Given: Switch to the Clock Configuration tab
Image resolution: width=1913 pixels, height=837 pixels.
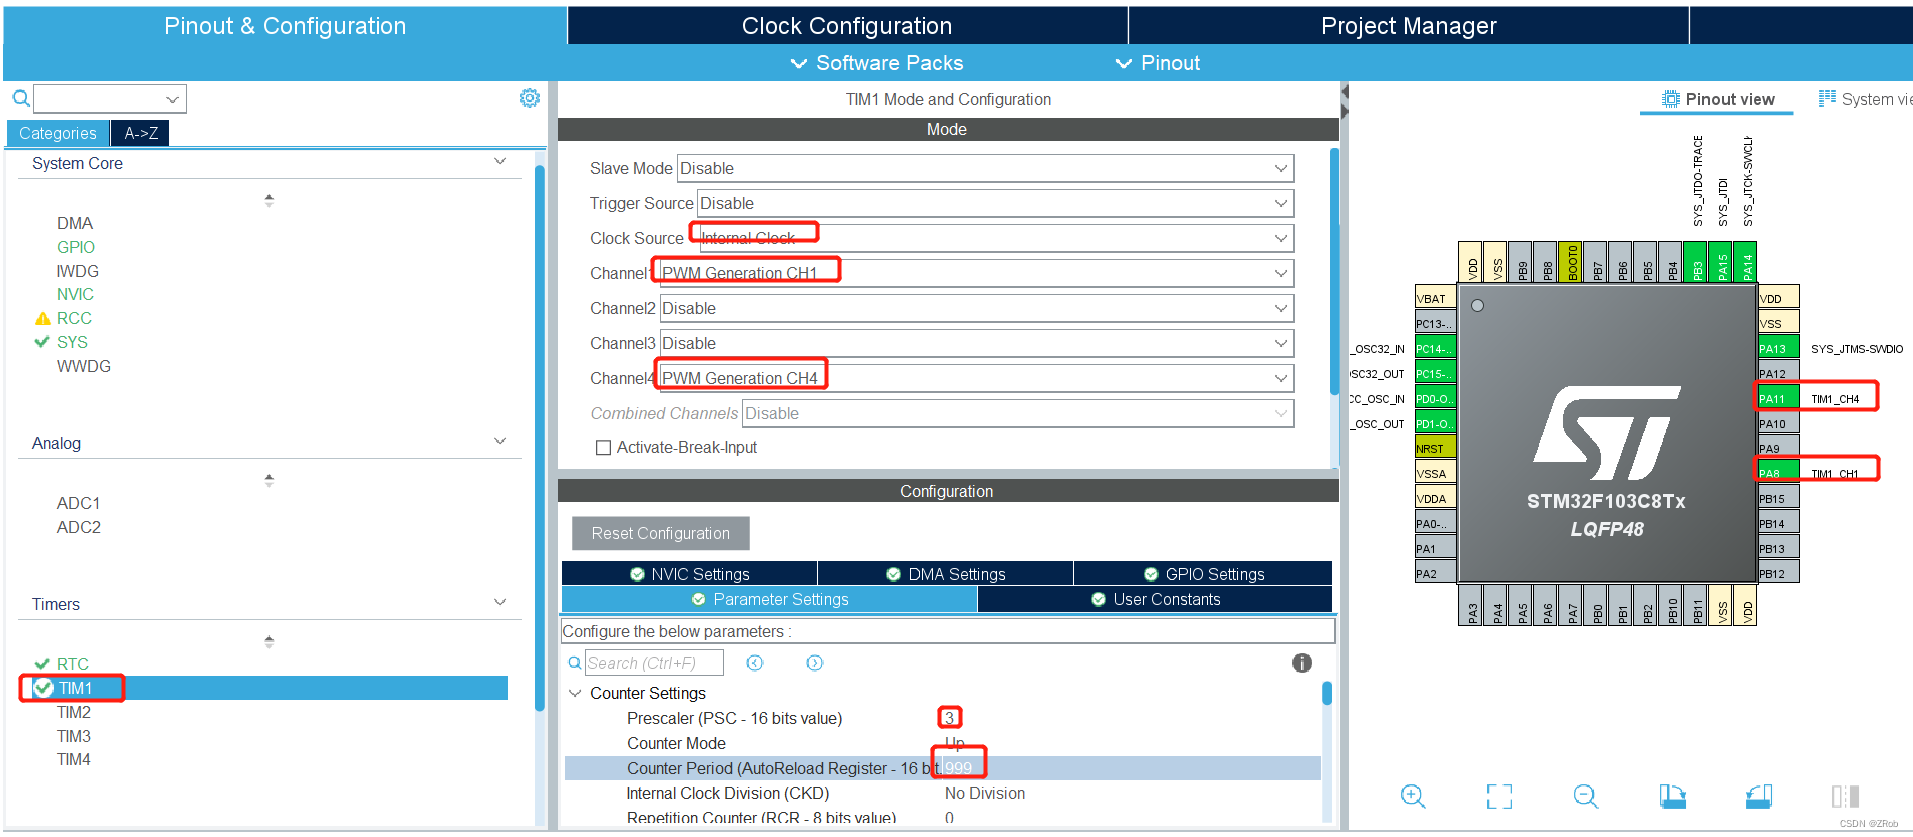Looking at the screenshot, I should pos(847,26).
